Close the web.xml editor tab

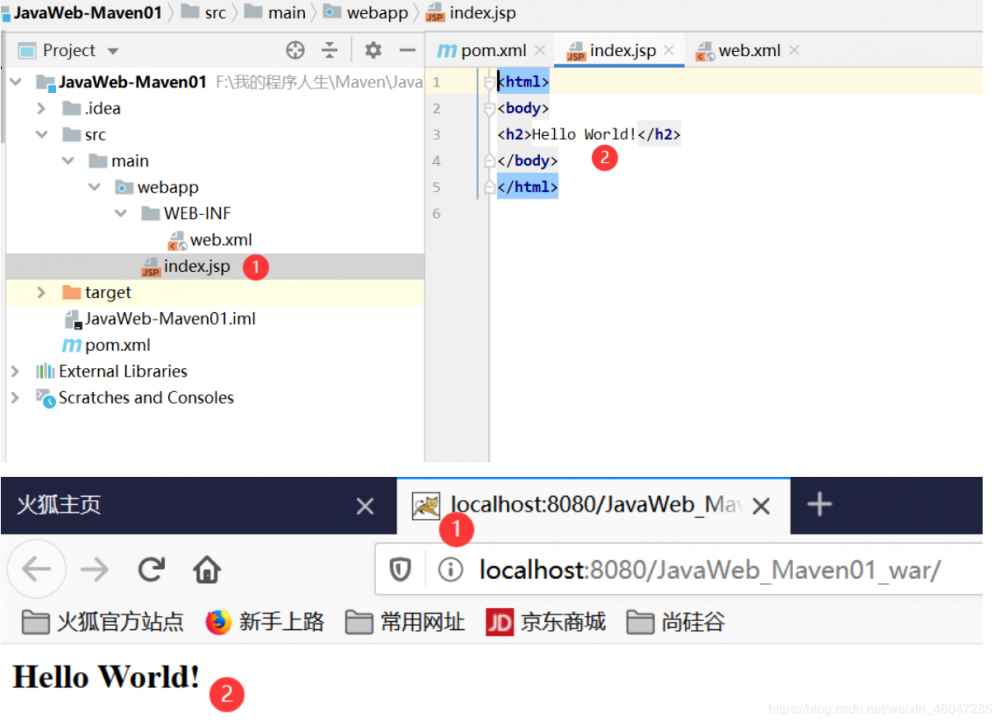794,50
